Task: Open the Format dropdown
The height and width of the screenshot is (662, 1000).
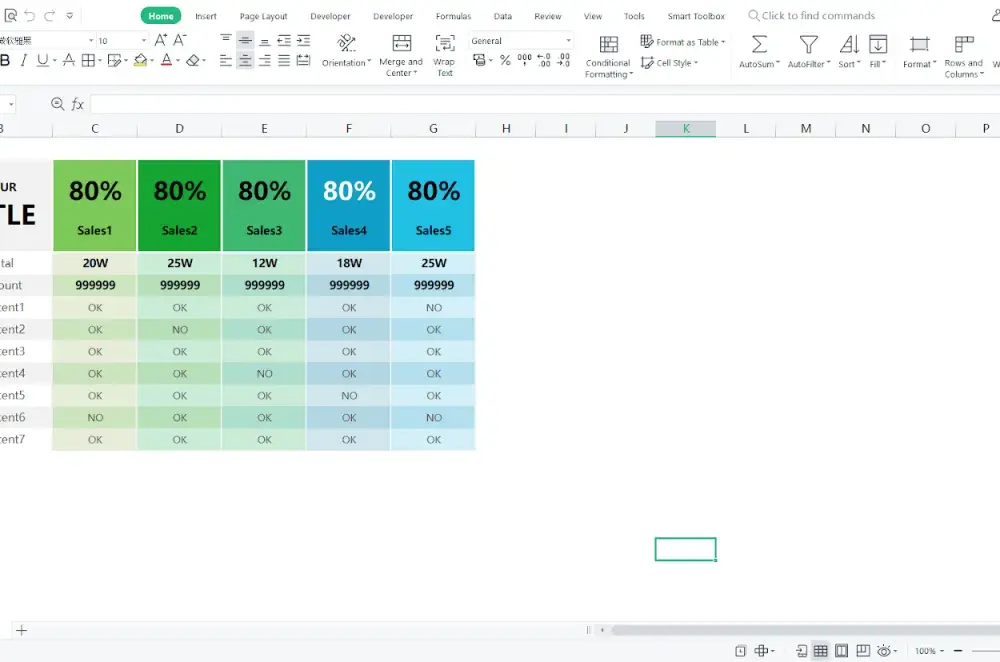Action: tap(919, 52)
